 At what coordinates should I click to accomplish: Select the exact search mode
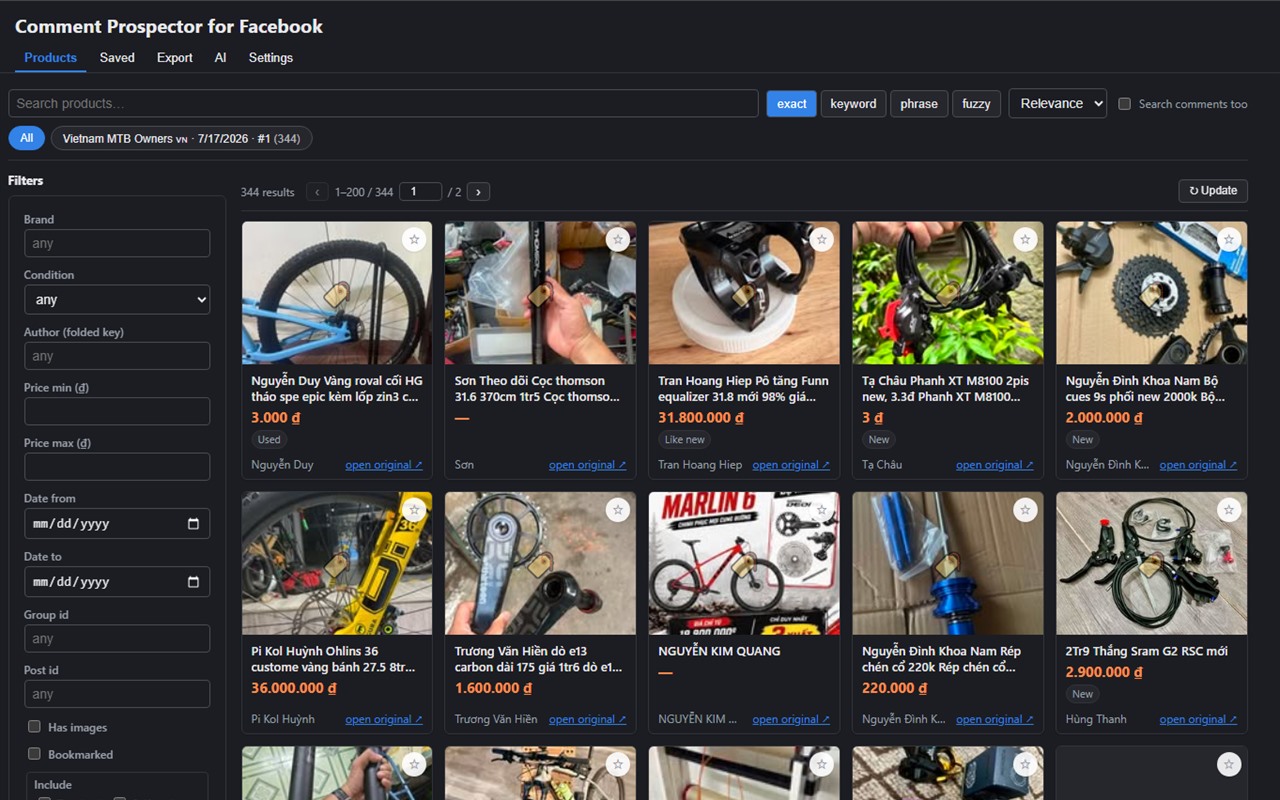pos(792,104)
